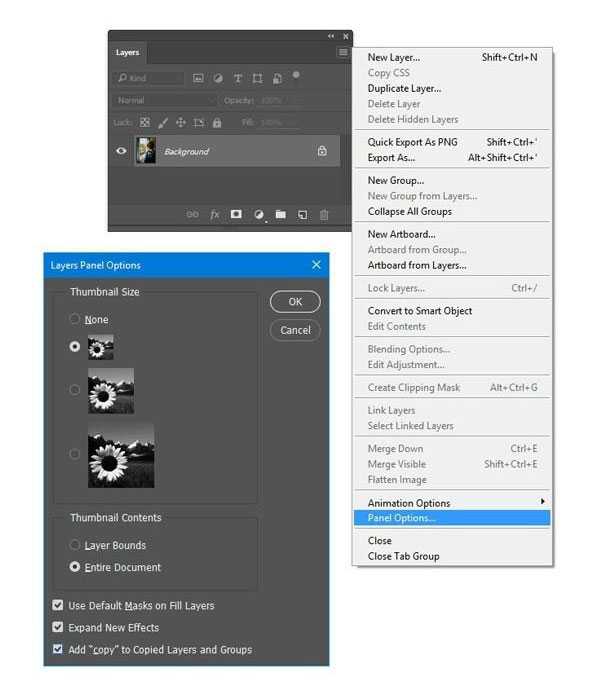This screenshot has width=600, height=692.
Task: Uncheck Expand New Effects checkbox
Action: [x=58, y=627]
